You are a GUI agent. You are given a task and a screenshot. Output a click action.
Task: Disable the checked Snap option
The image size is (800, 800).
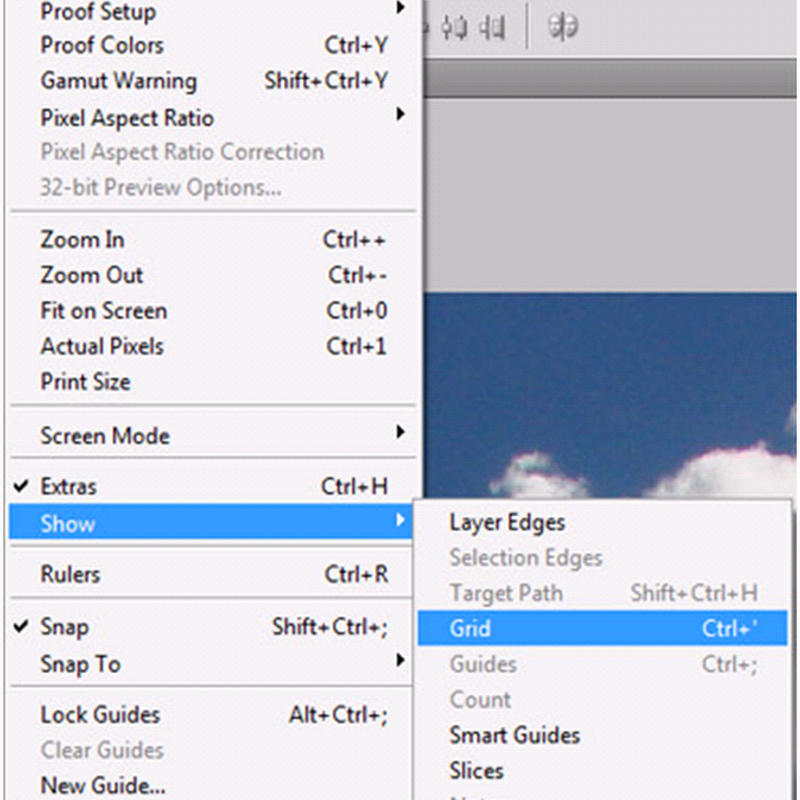212,627
